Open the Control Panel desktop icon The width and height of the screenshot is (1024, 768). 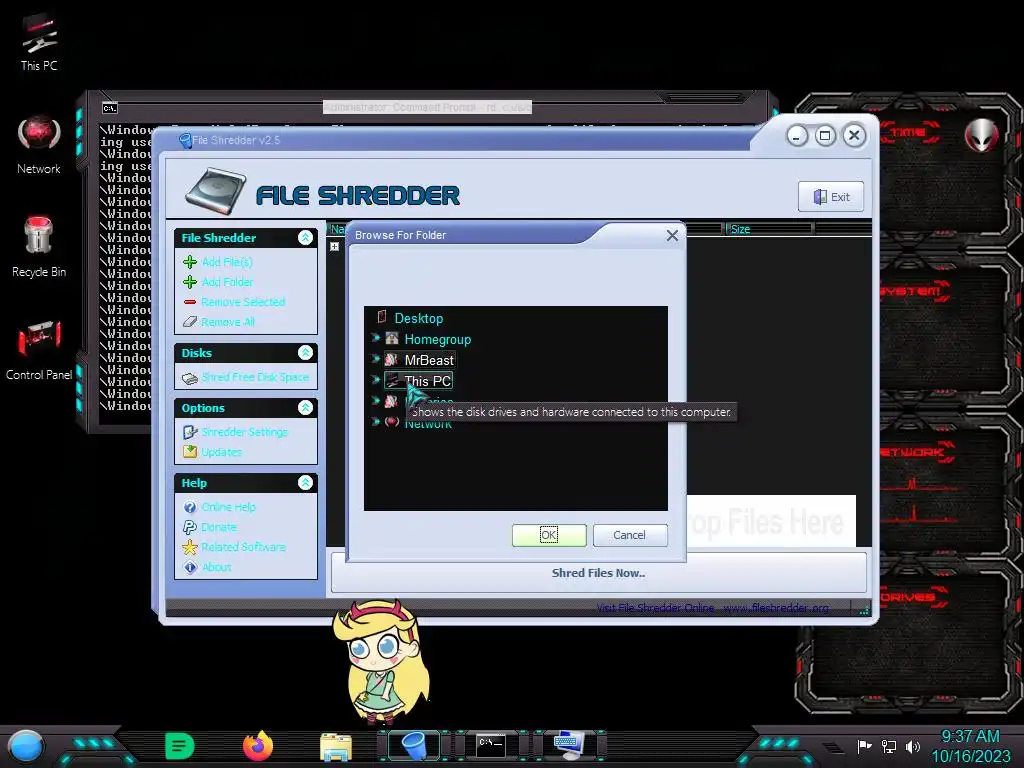(39, 349)
